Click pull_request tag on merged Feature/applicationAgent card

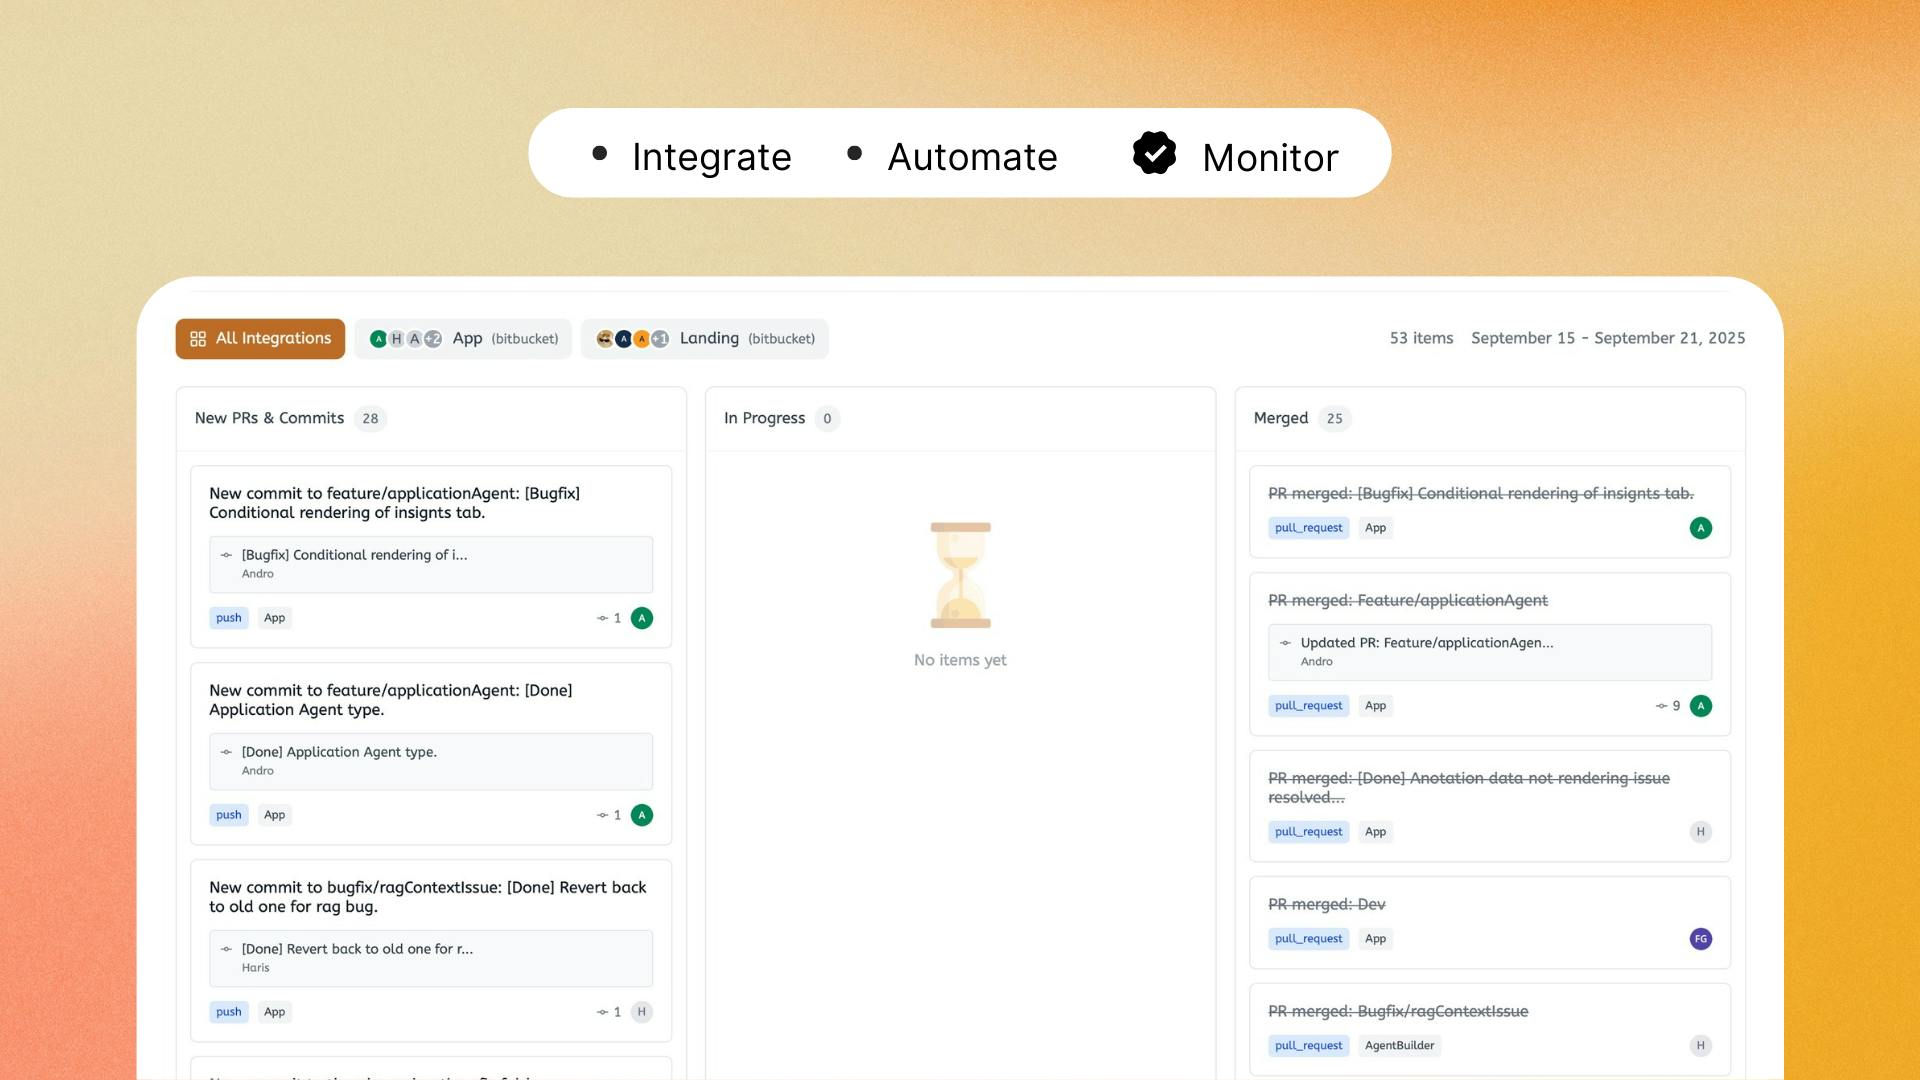pos(1309,706)
